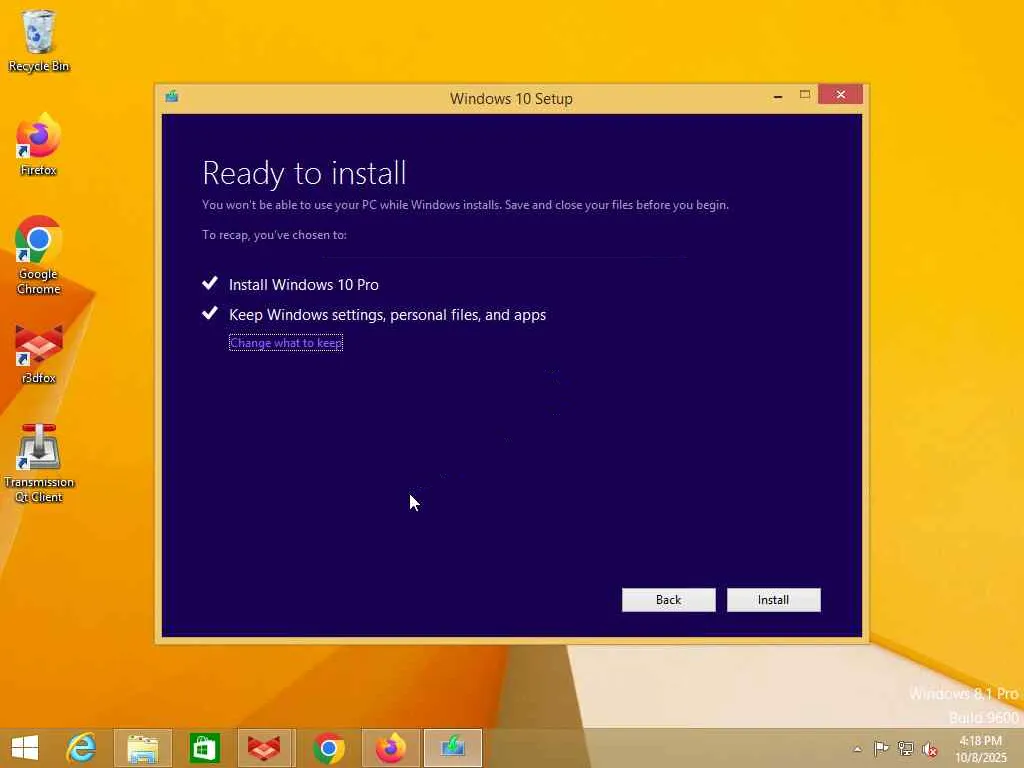Click the 'Ready to install' heading
1024x768 pixels.
[304, 173]
